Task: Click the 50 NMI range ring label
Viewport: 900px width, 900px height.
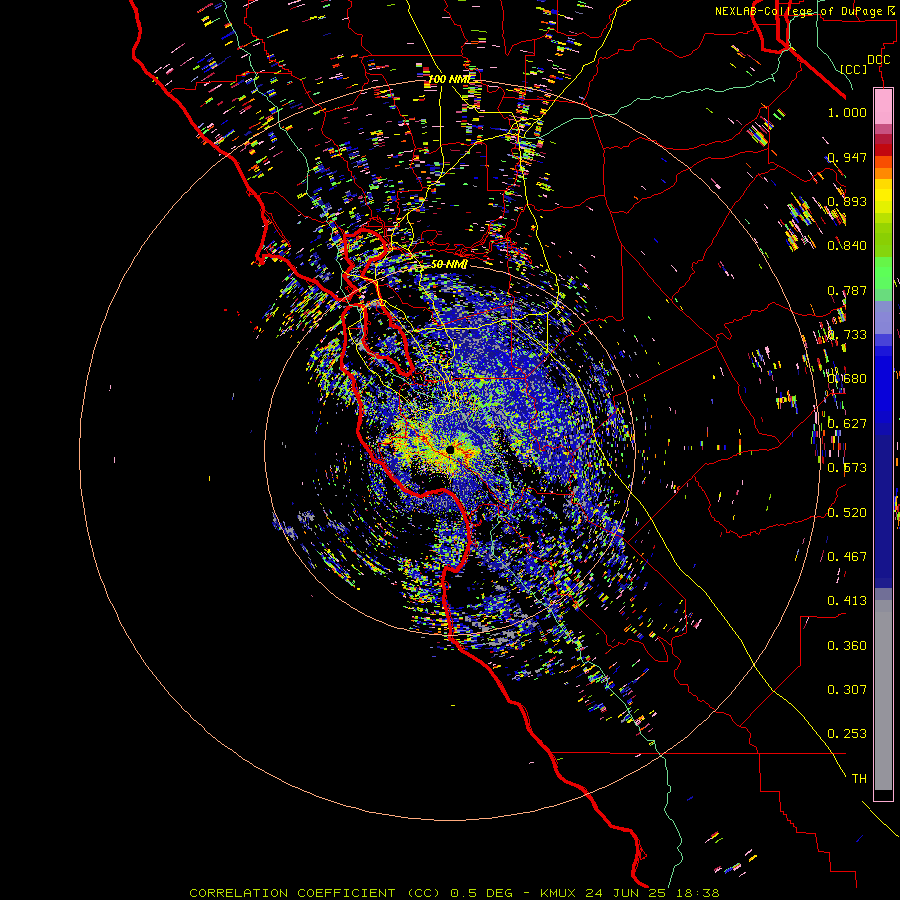Action: pyautogui.click(x=449, y=265)
